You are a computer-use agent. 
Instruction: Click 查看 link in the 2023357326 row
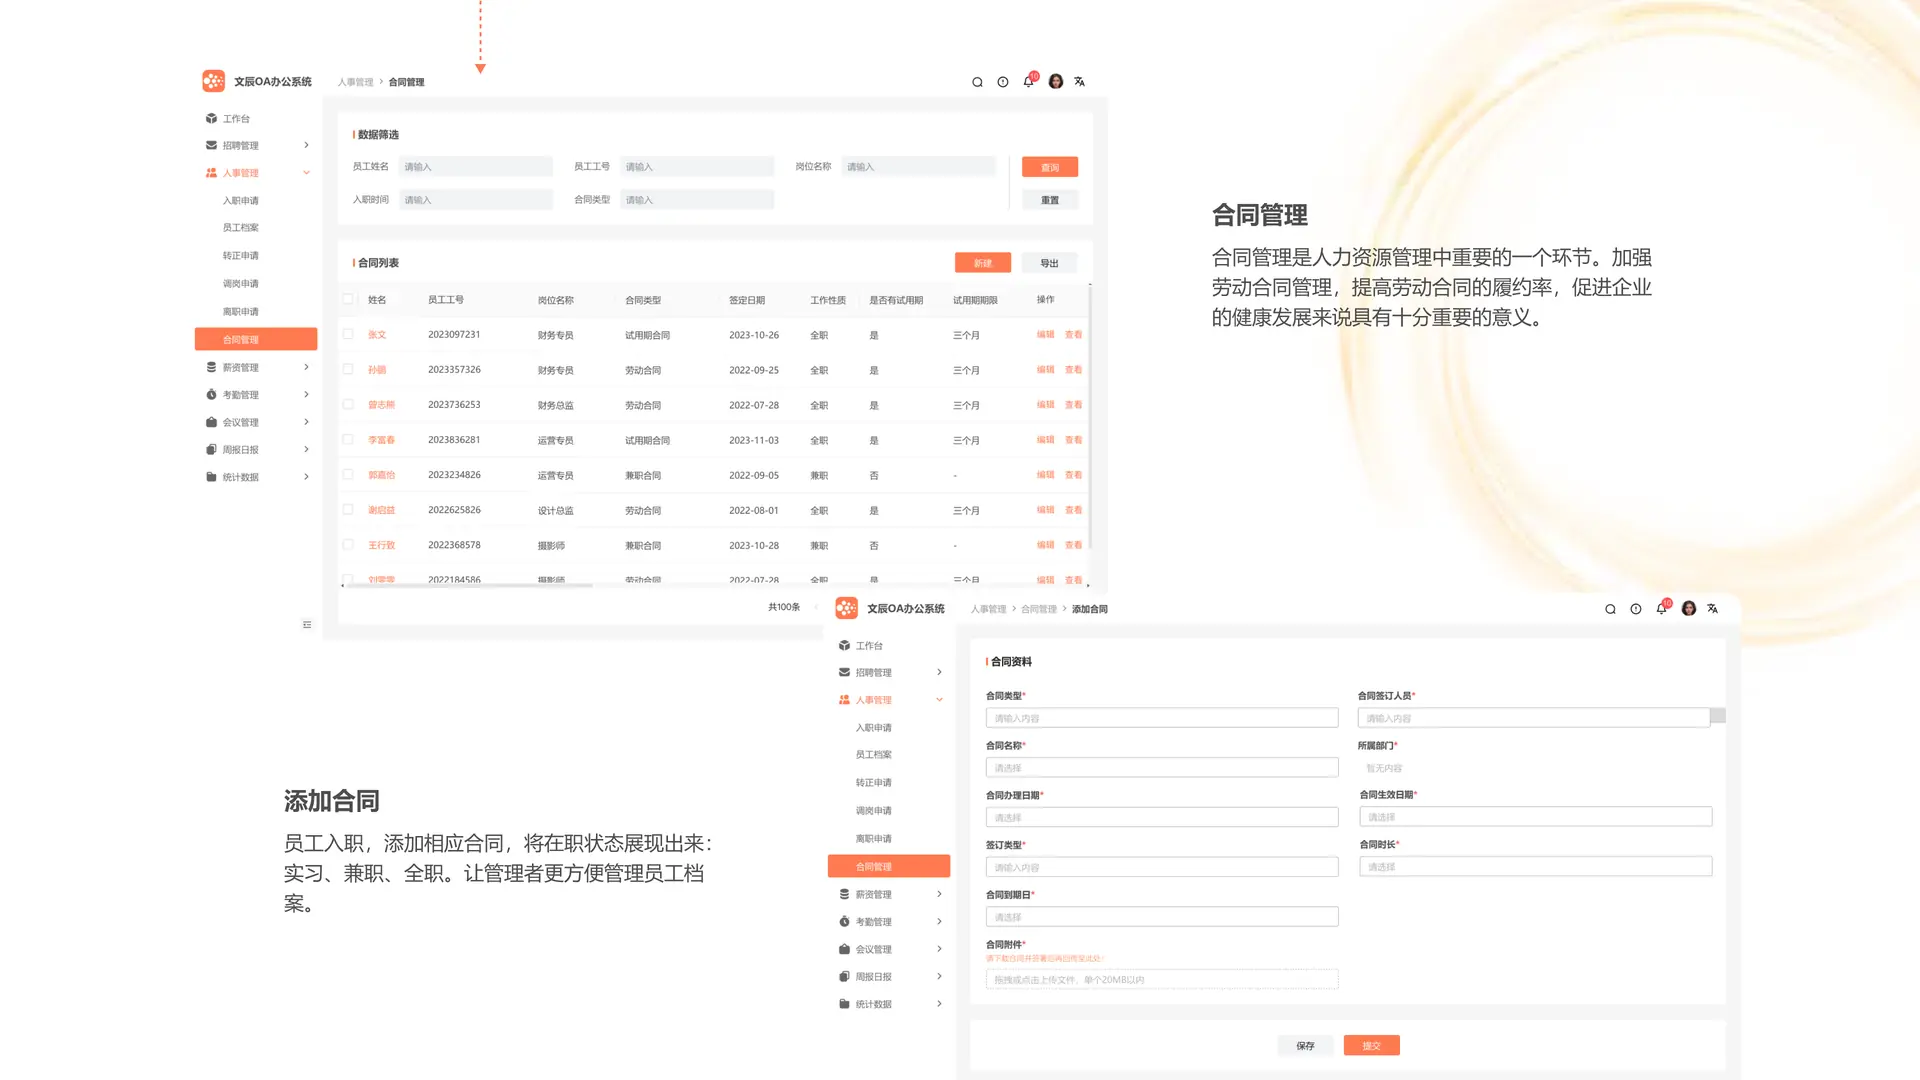[1073, 370]
